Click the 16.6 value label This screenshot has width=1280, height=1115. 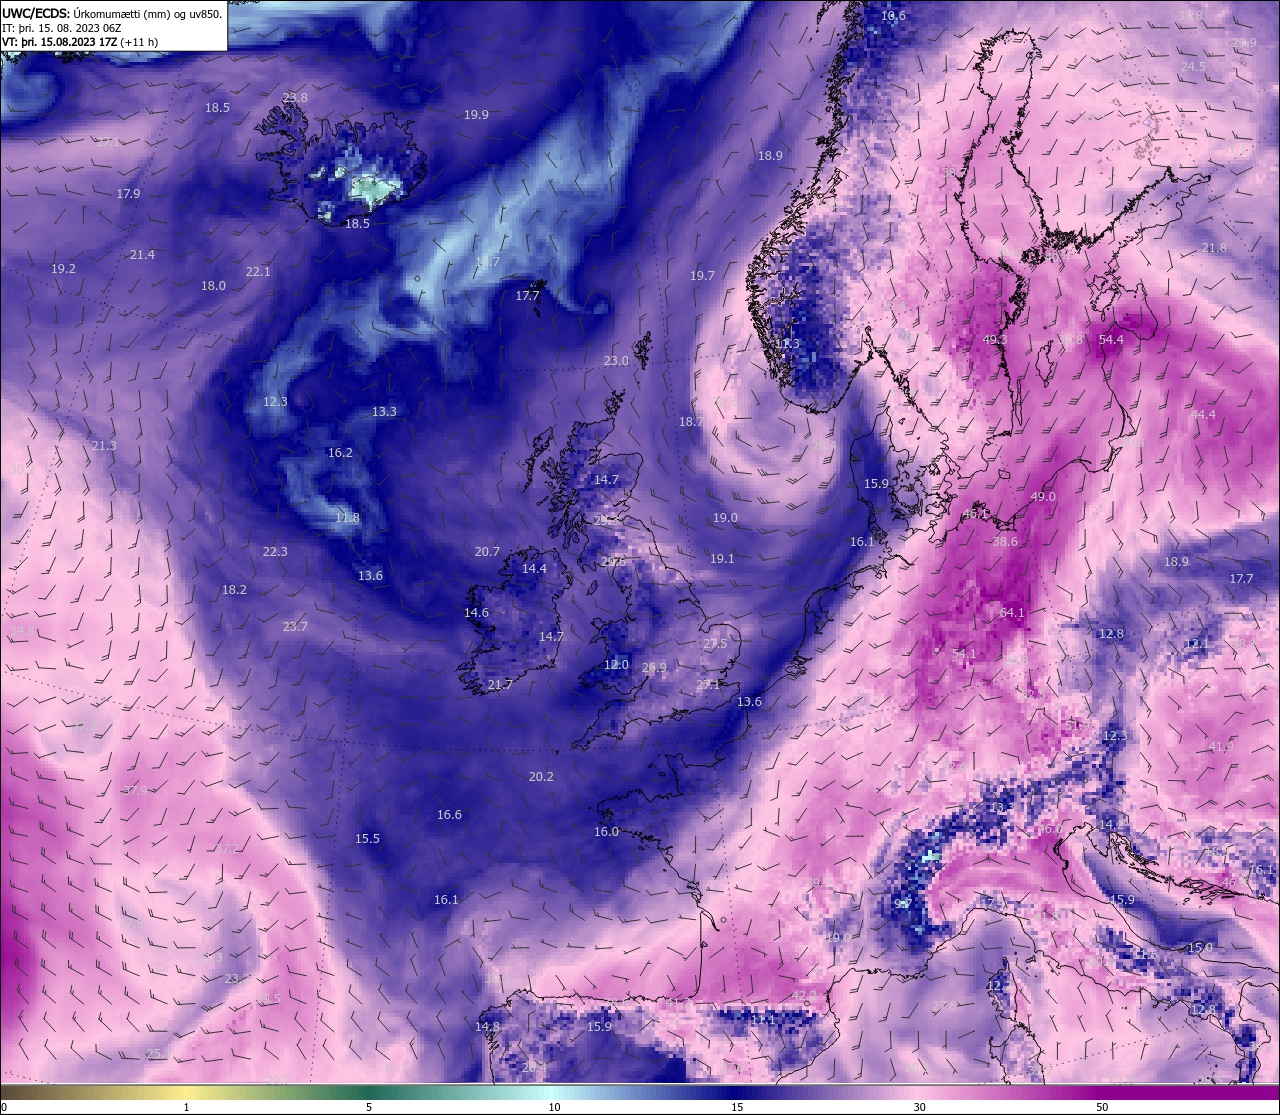pyautogui.click(x=449, y=815)
